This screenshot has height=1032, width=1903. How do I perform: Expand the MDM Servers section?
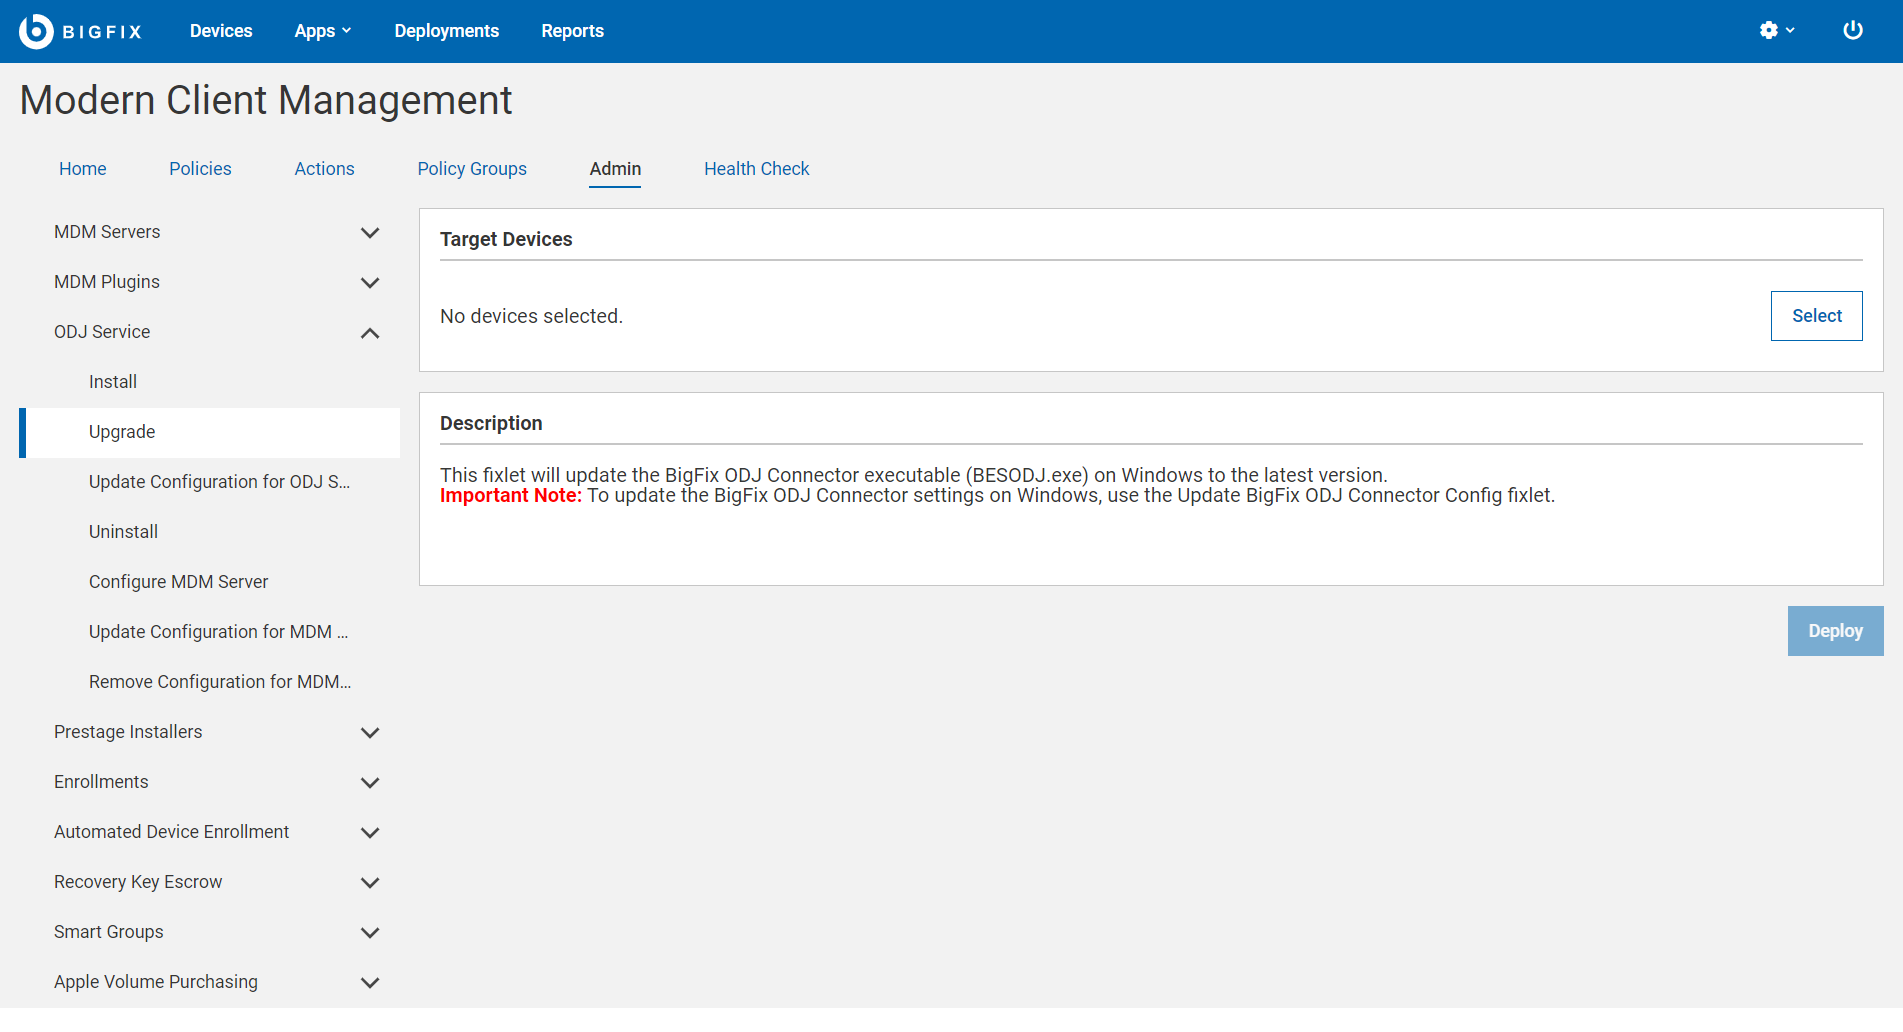[369, 233]
